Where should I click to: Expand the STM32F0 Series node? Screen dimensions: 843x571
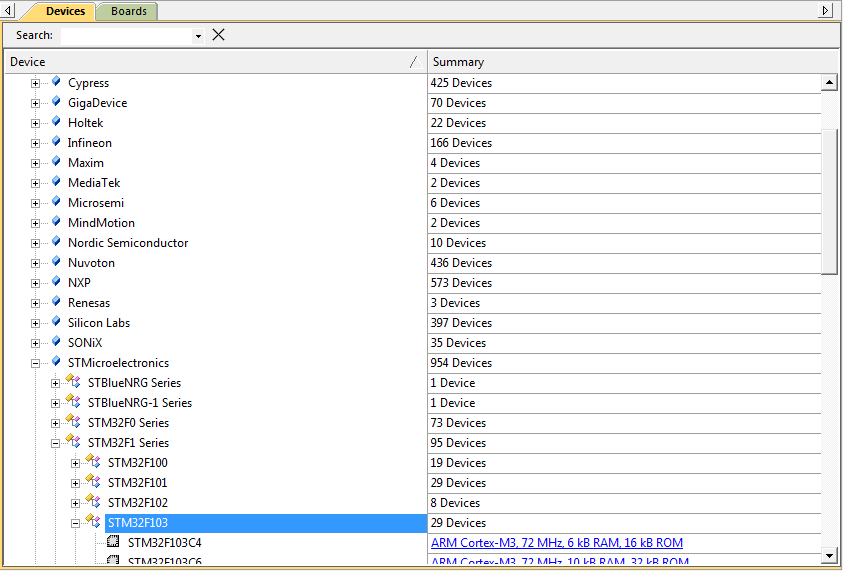(x=55, y=424)
